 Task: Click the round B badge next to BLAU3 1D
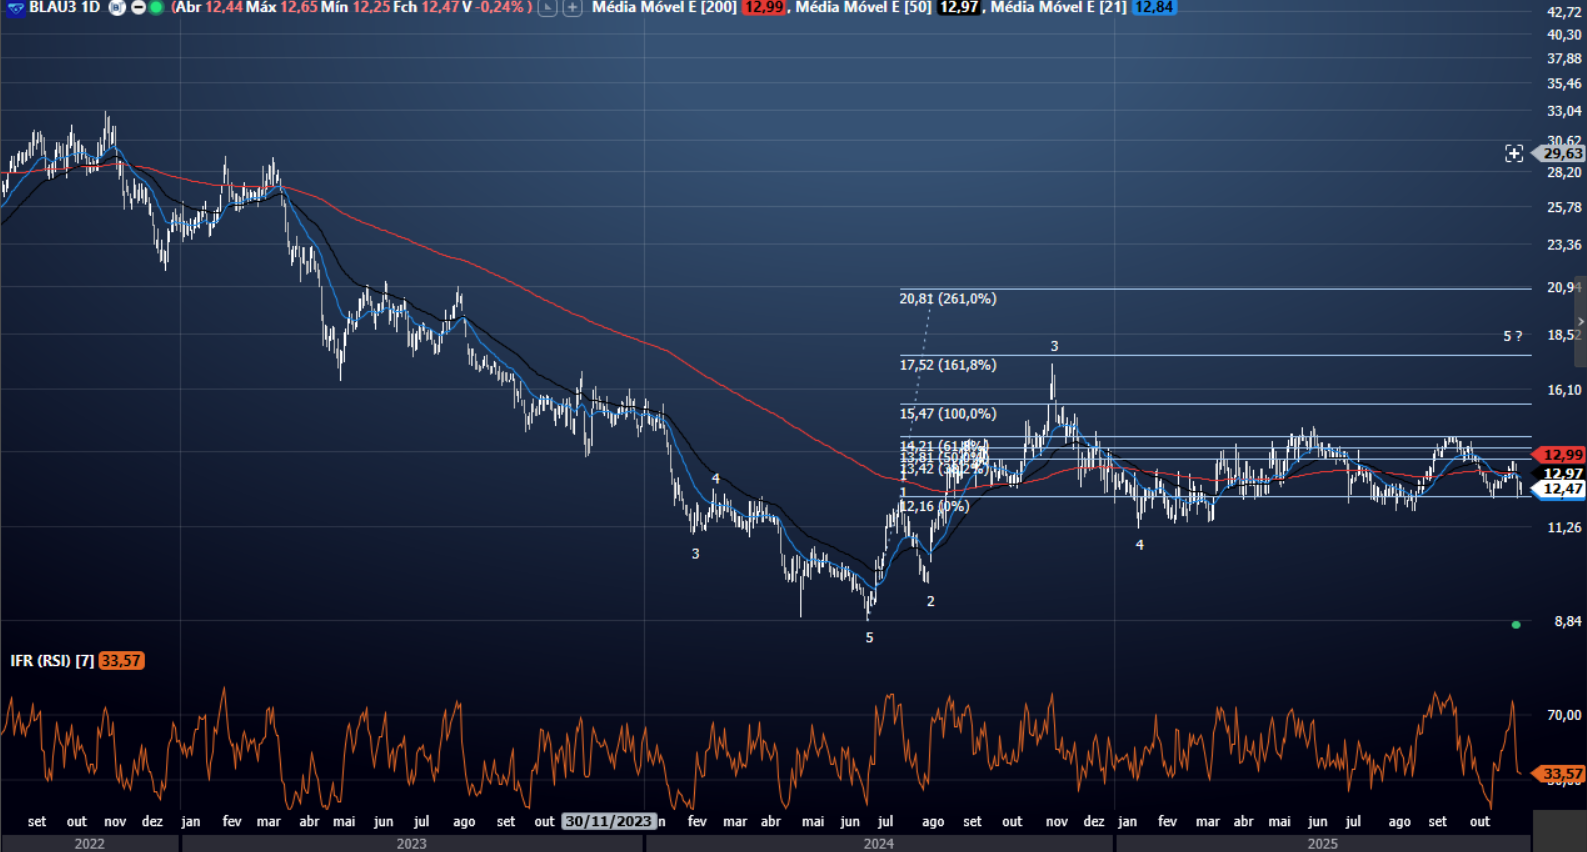(x=117, y=7)
